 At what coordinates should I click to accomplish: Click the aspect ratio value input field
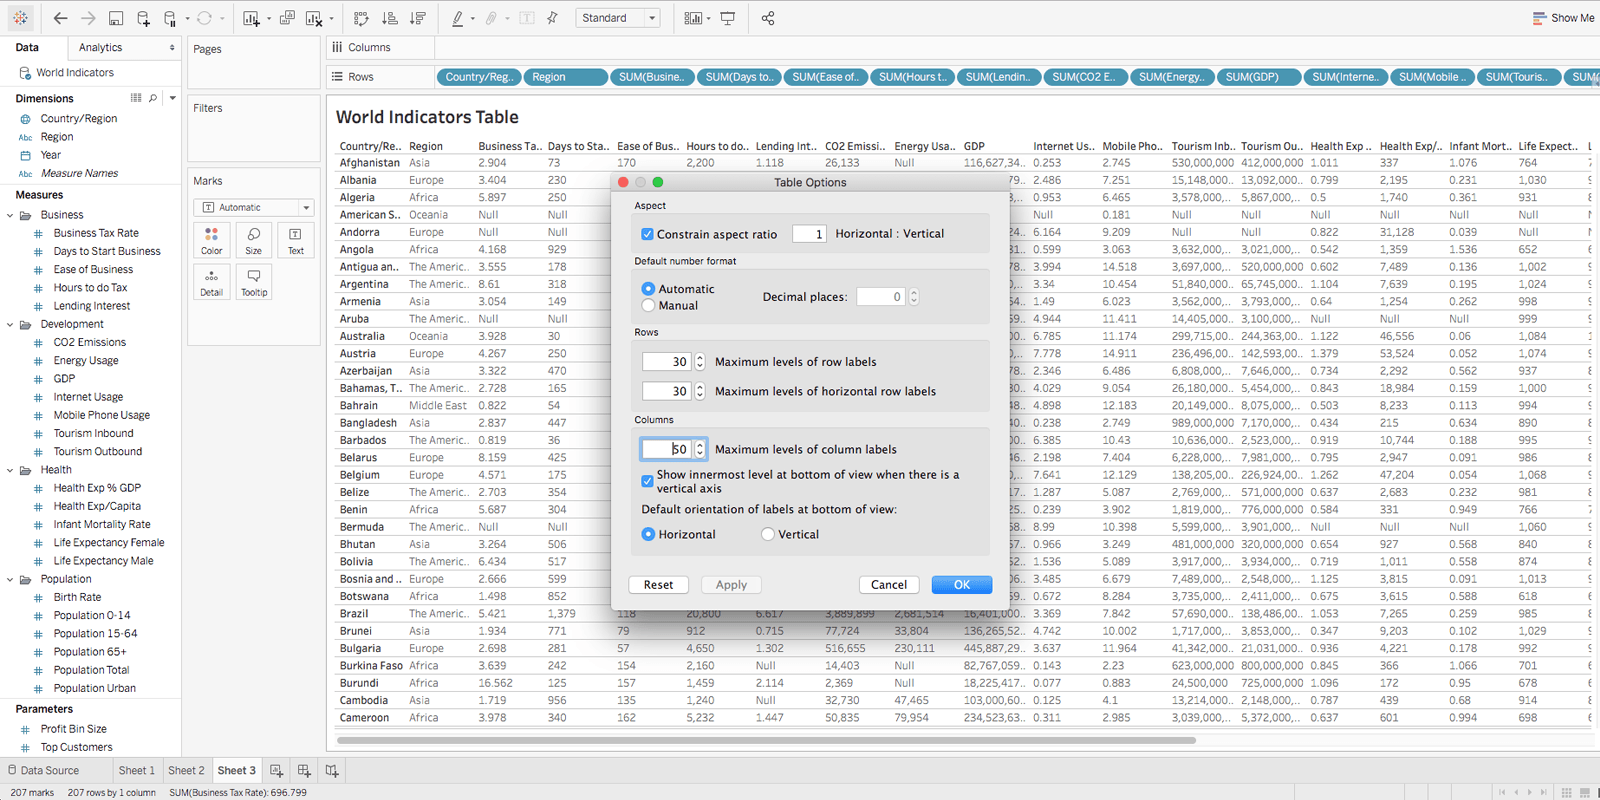(x=810, y=234)
